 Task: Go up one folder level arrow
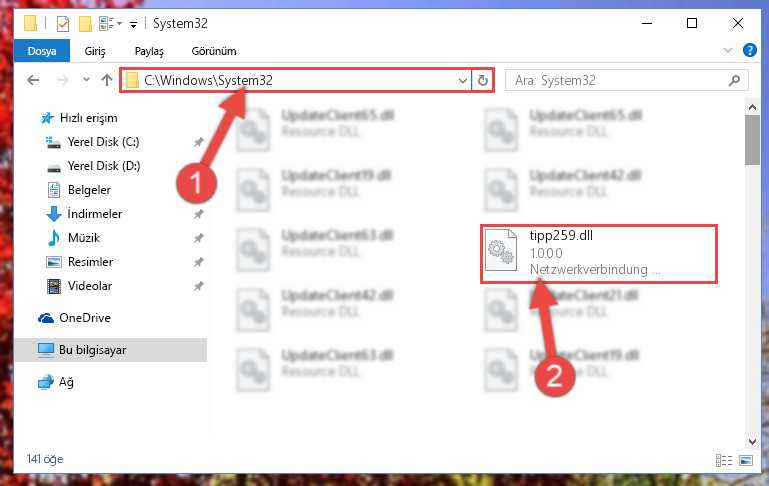click(106, 80)
